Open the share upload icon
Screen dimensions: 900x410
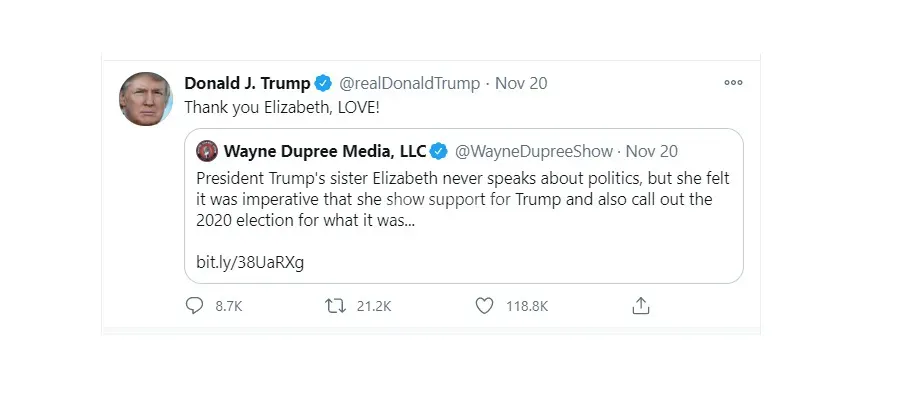click(x=641, y=305)
